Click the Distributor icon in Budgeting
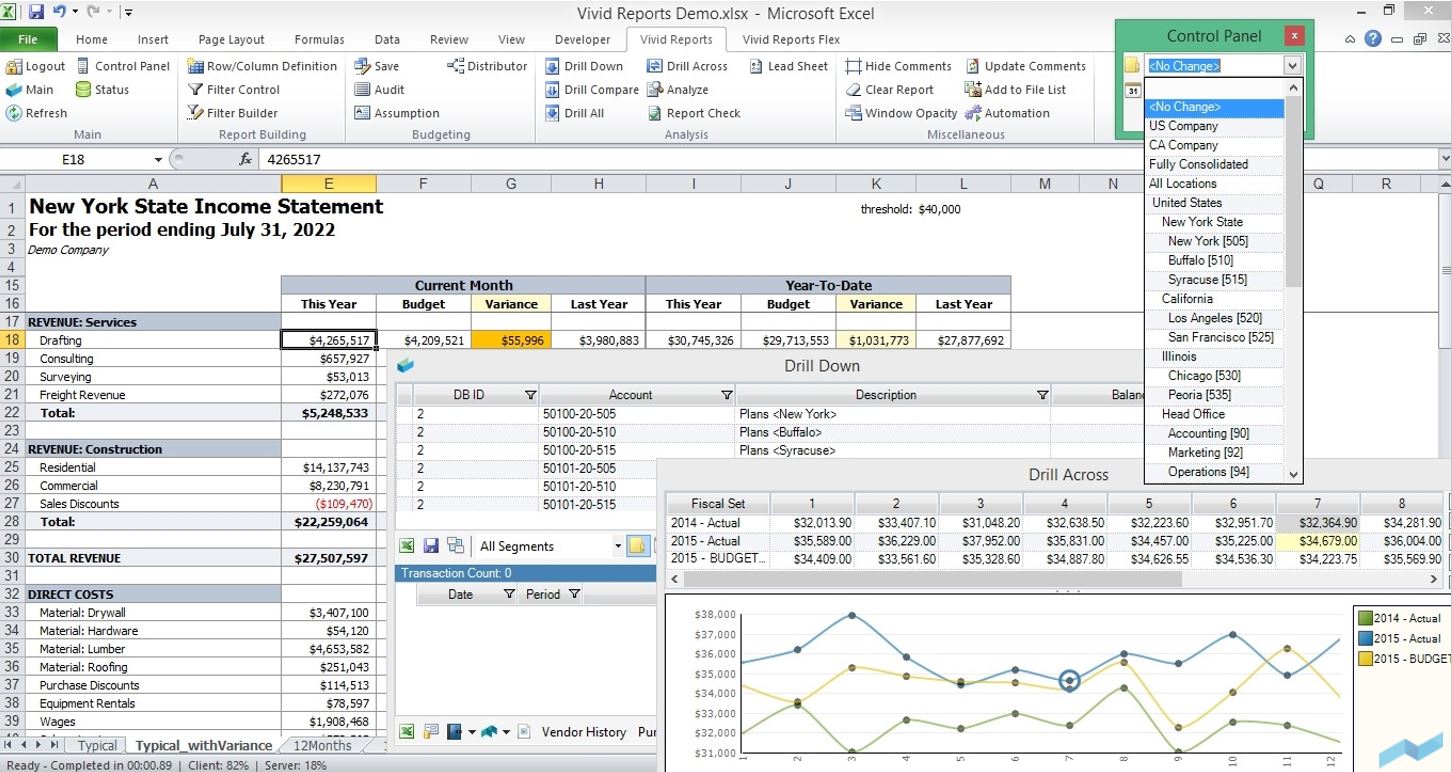The width and height of the screenshot is (1452, 772). click(456, 67)
